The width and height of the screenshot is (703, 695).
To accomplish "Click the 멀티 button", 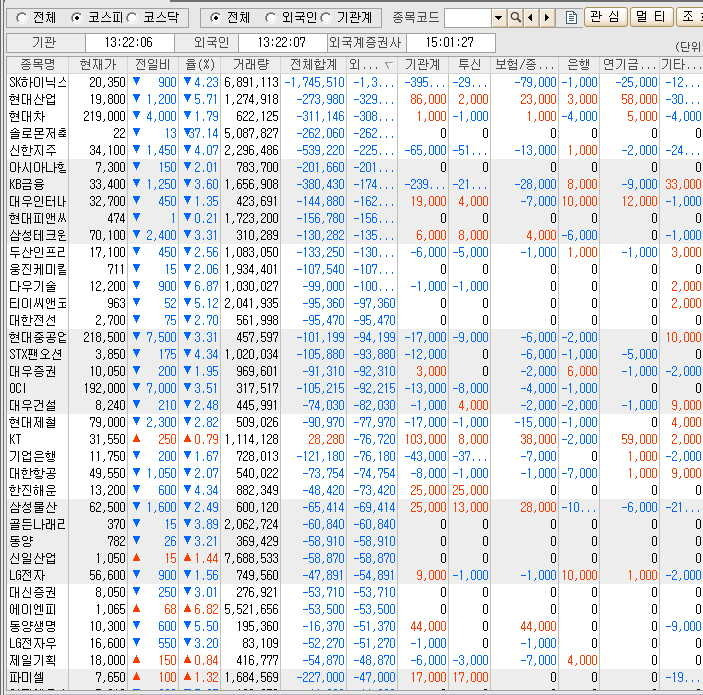I will click(x=651, y=17).
